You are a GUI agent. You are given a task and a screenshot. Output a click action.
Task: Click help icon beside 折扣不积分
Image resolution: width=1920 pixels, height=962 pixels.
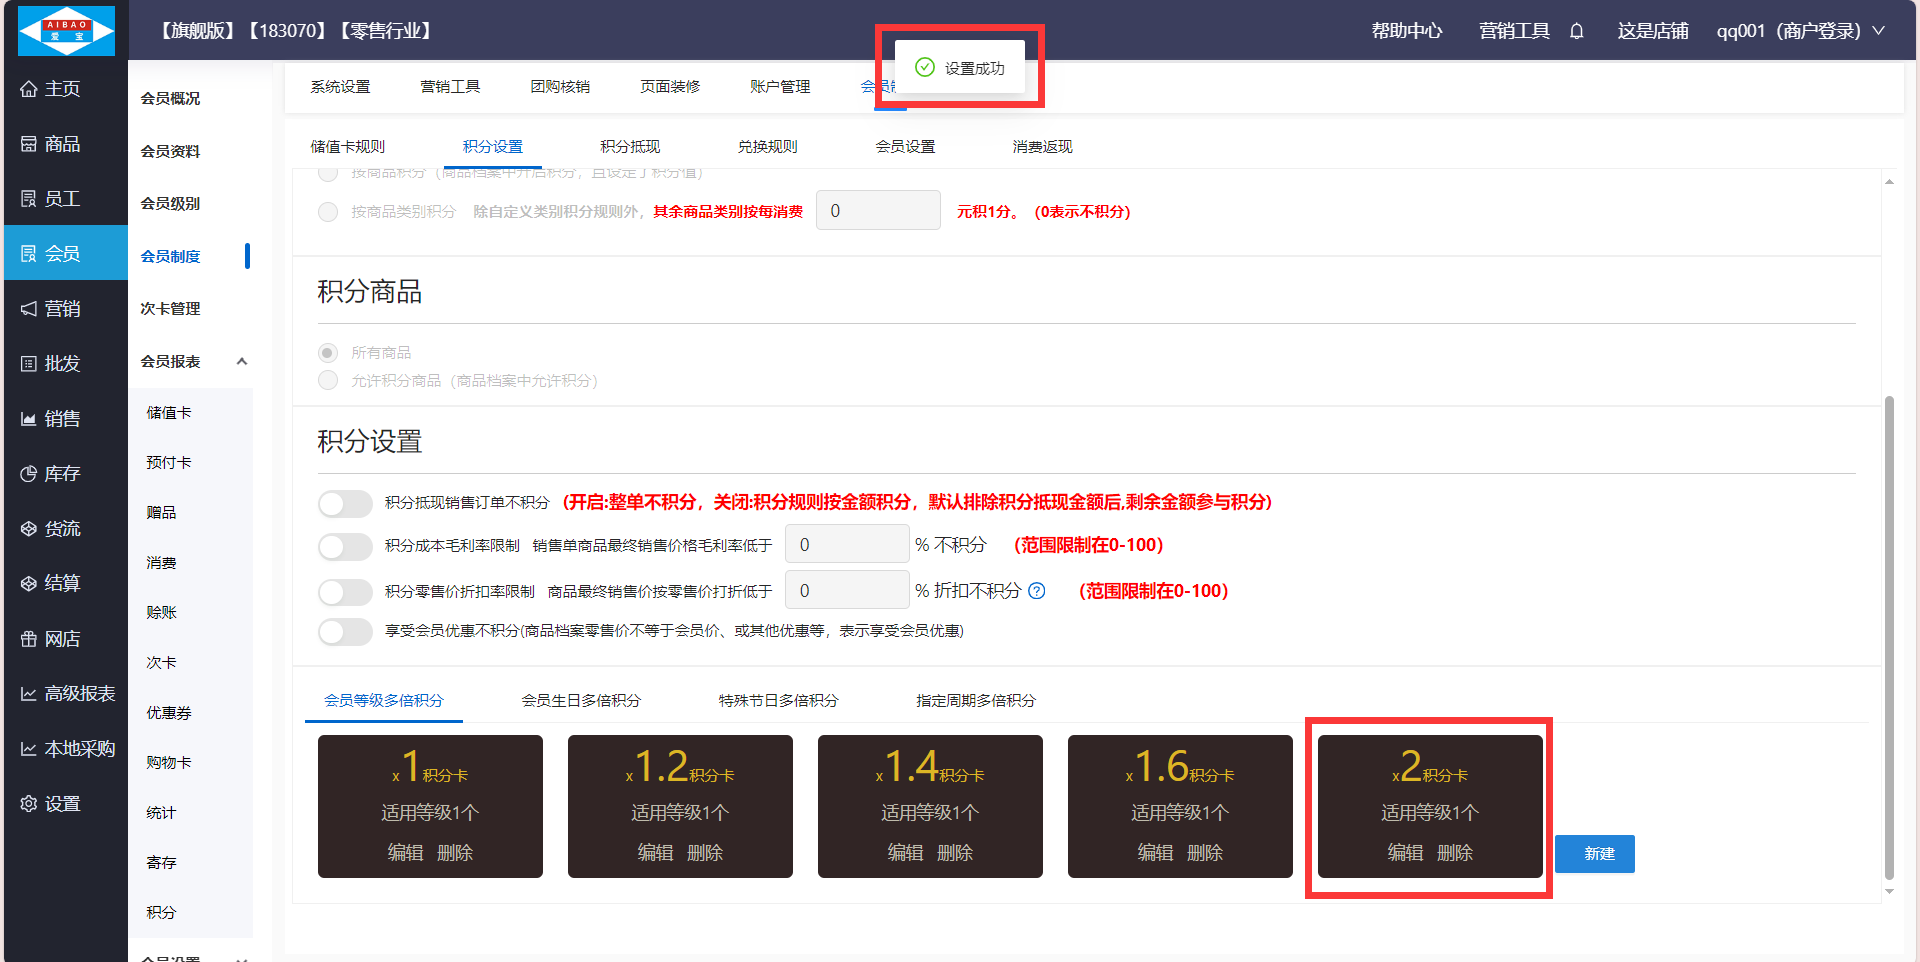[1037, 591]
